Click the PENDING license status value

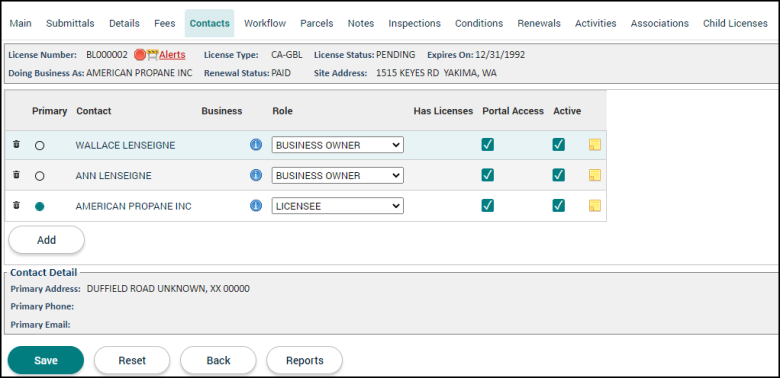[x=395, y=55]
